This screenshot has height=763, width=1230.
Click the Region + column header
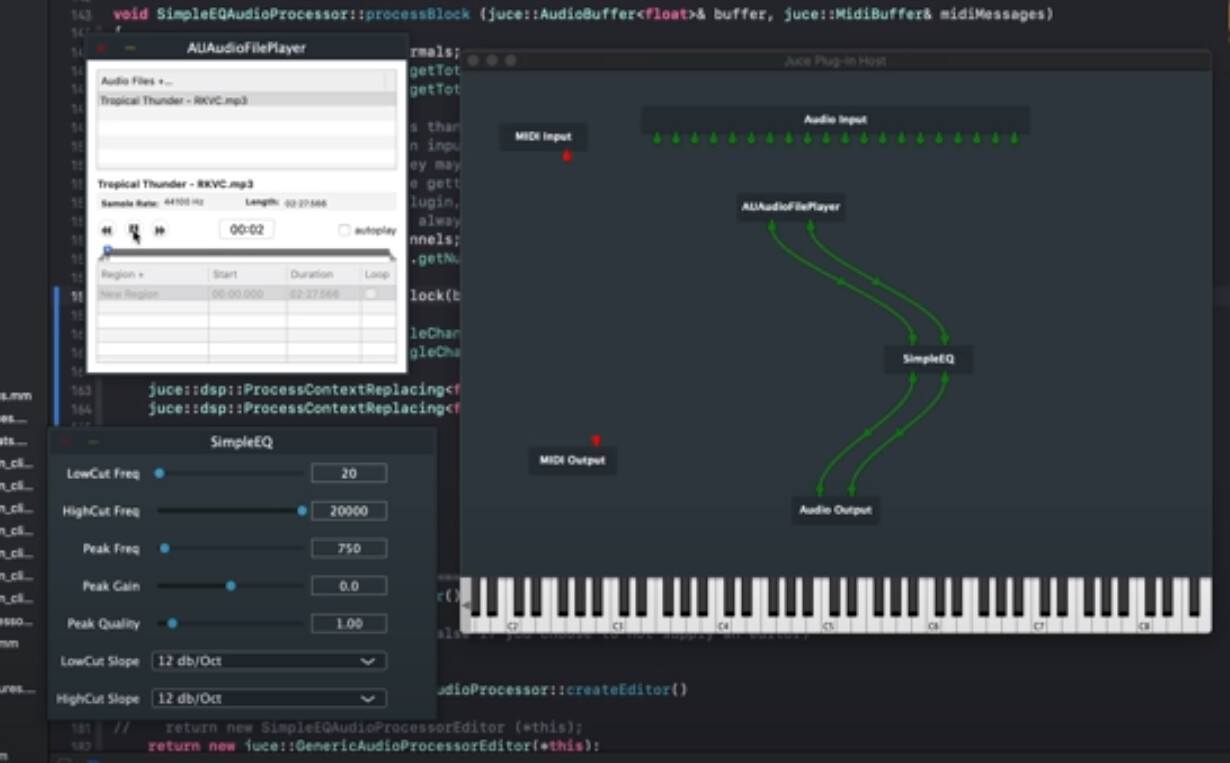[153, 274]
